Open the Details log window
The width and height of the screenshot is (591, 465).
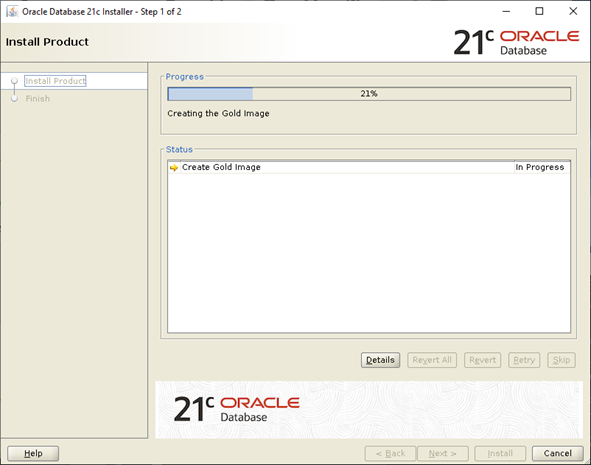[x=380, y=360]
